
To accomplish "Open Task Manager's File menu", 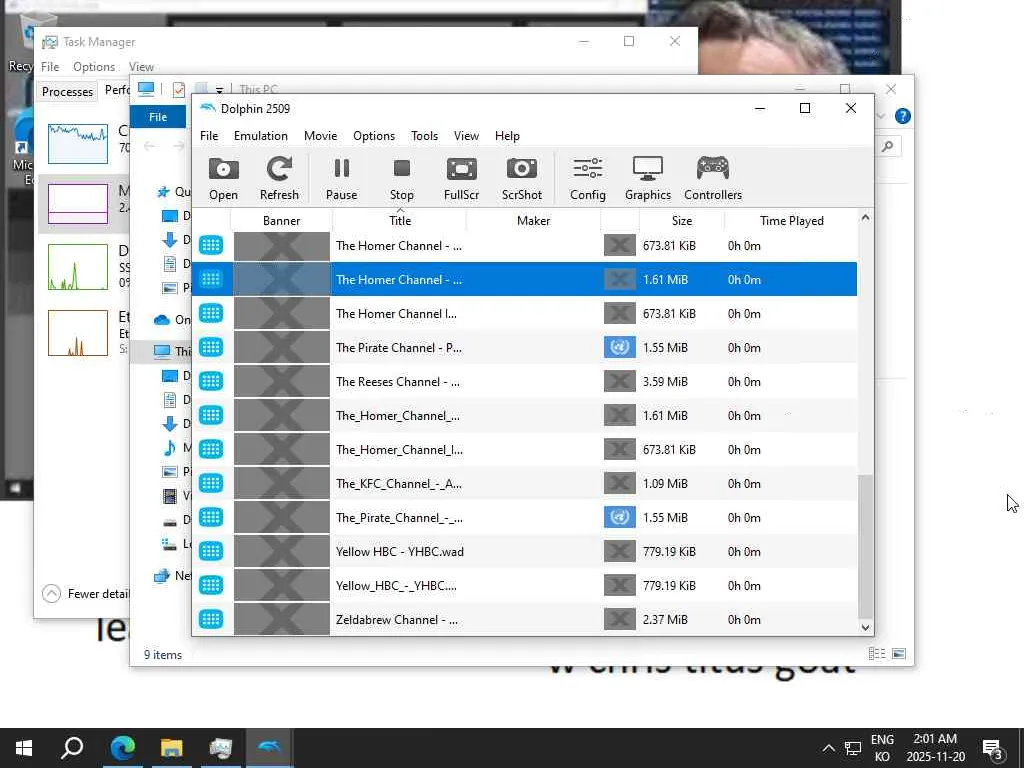I will point(50,67).
